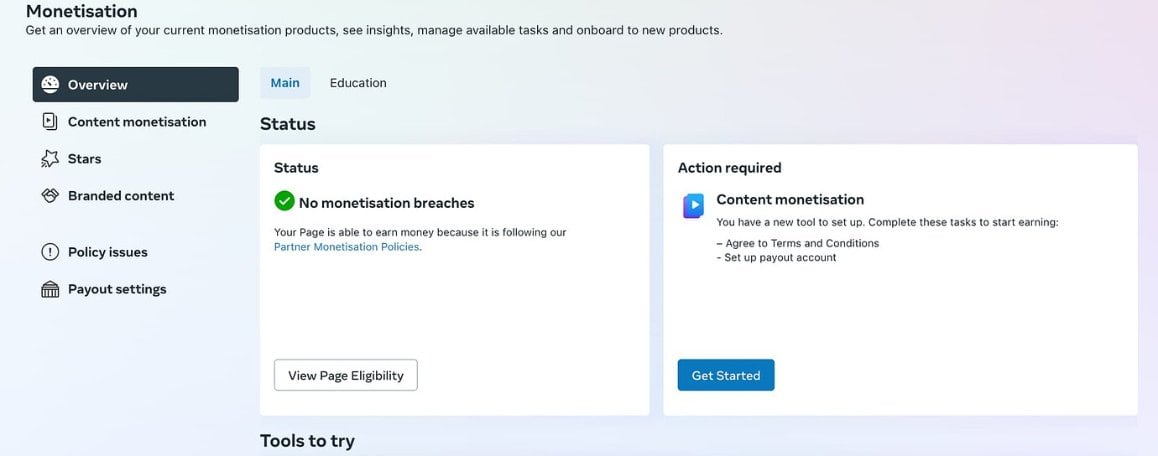Click the Branded content handshake icon
The image size is (1158, 456).
49,196
